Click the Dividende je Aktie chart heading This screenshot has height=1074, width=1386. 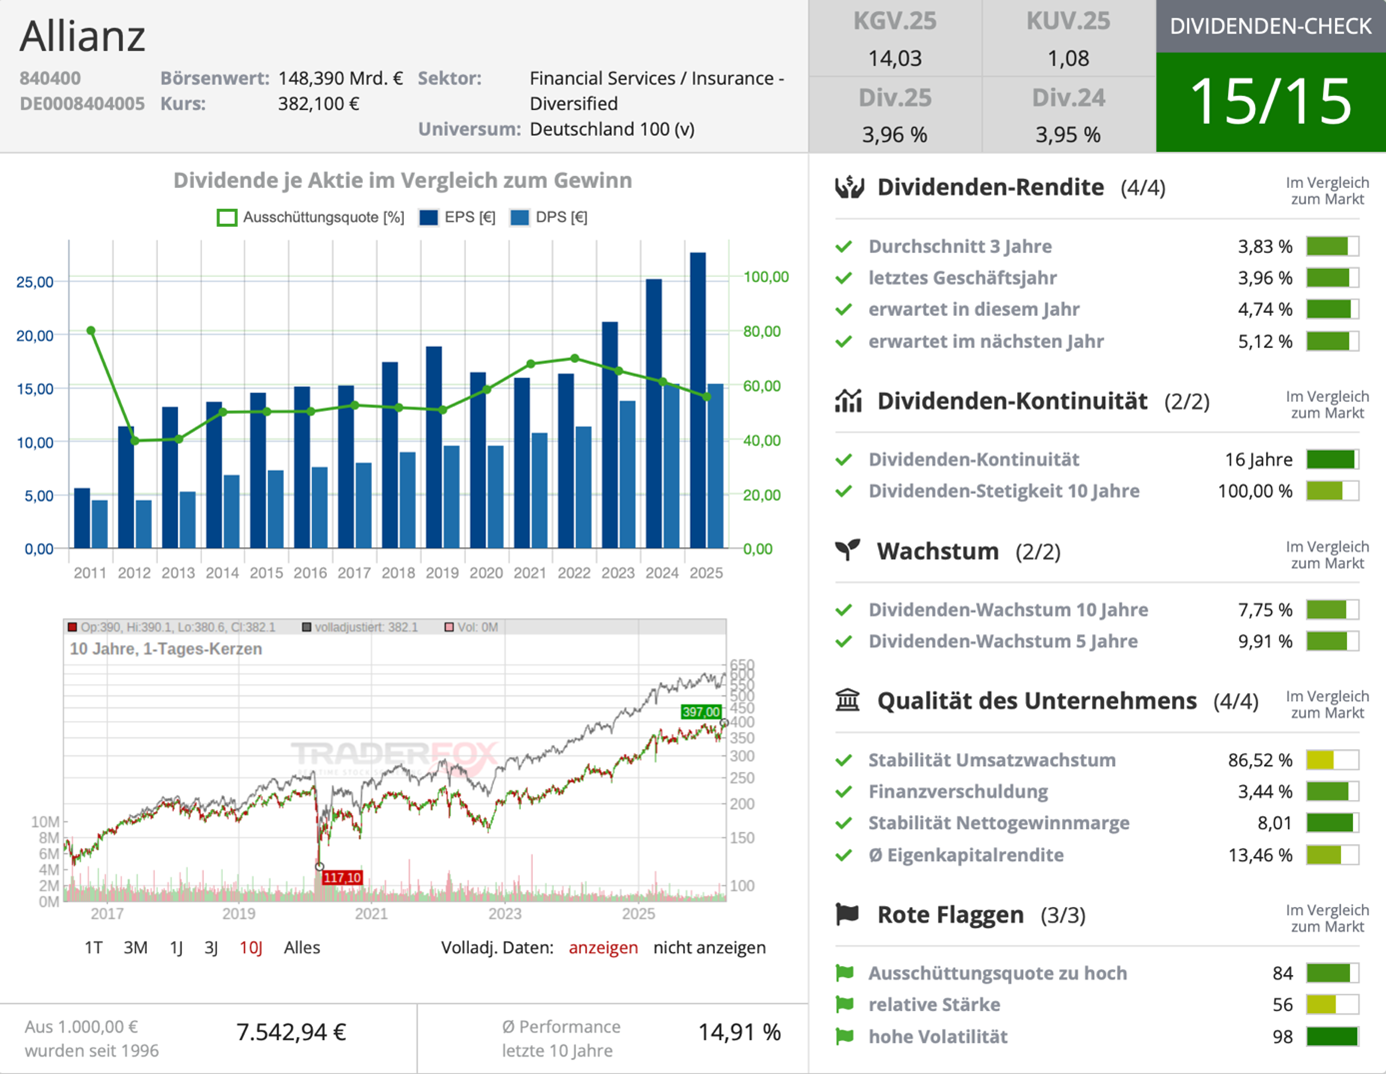(402, 180)
